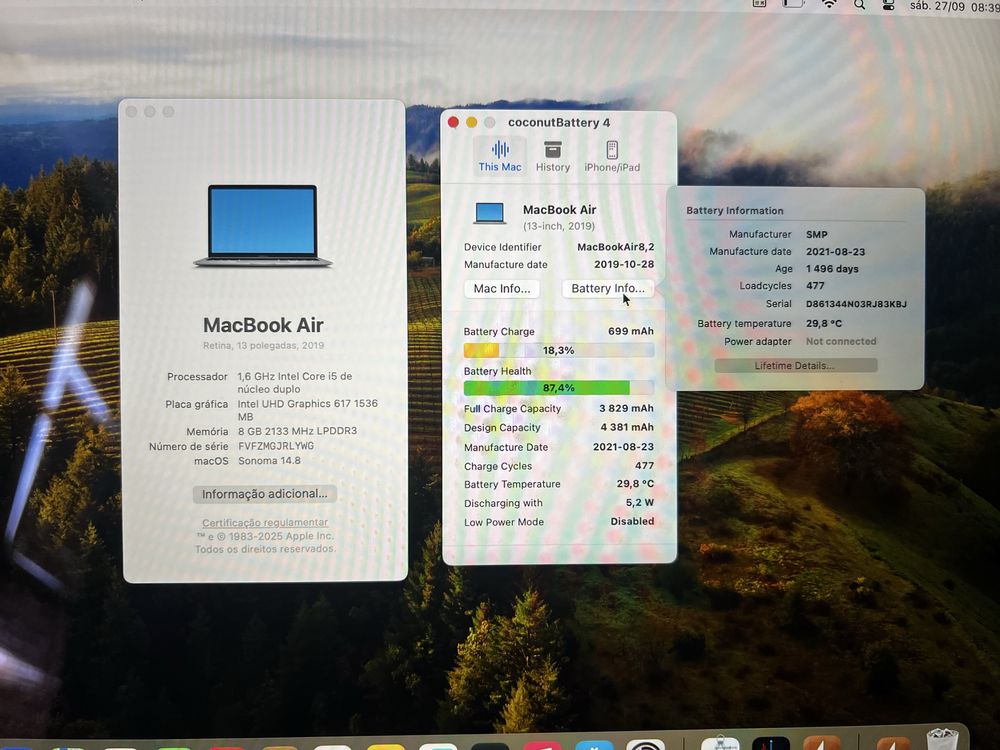Click the Intel UHD Graphics 617 text
1000x750 pixels.
tap(307, 409)
